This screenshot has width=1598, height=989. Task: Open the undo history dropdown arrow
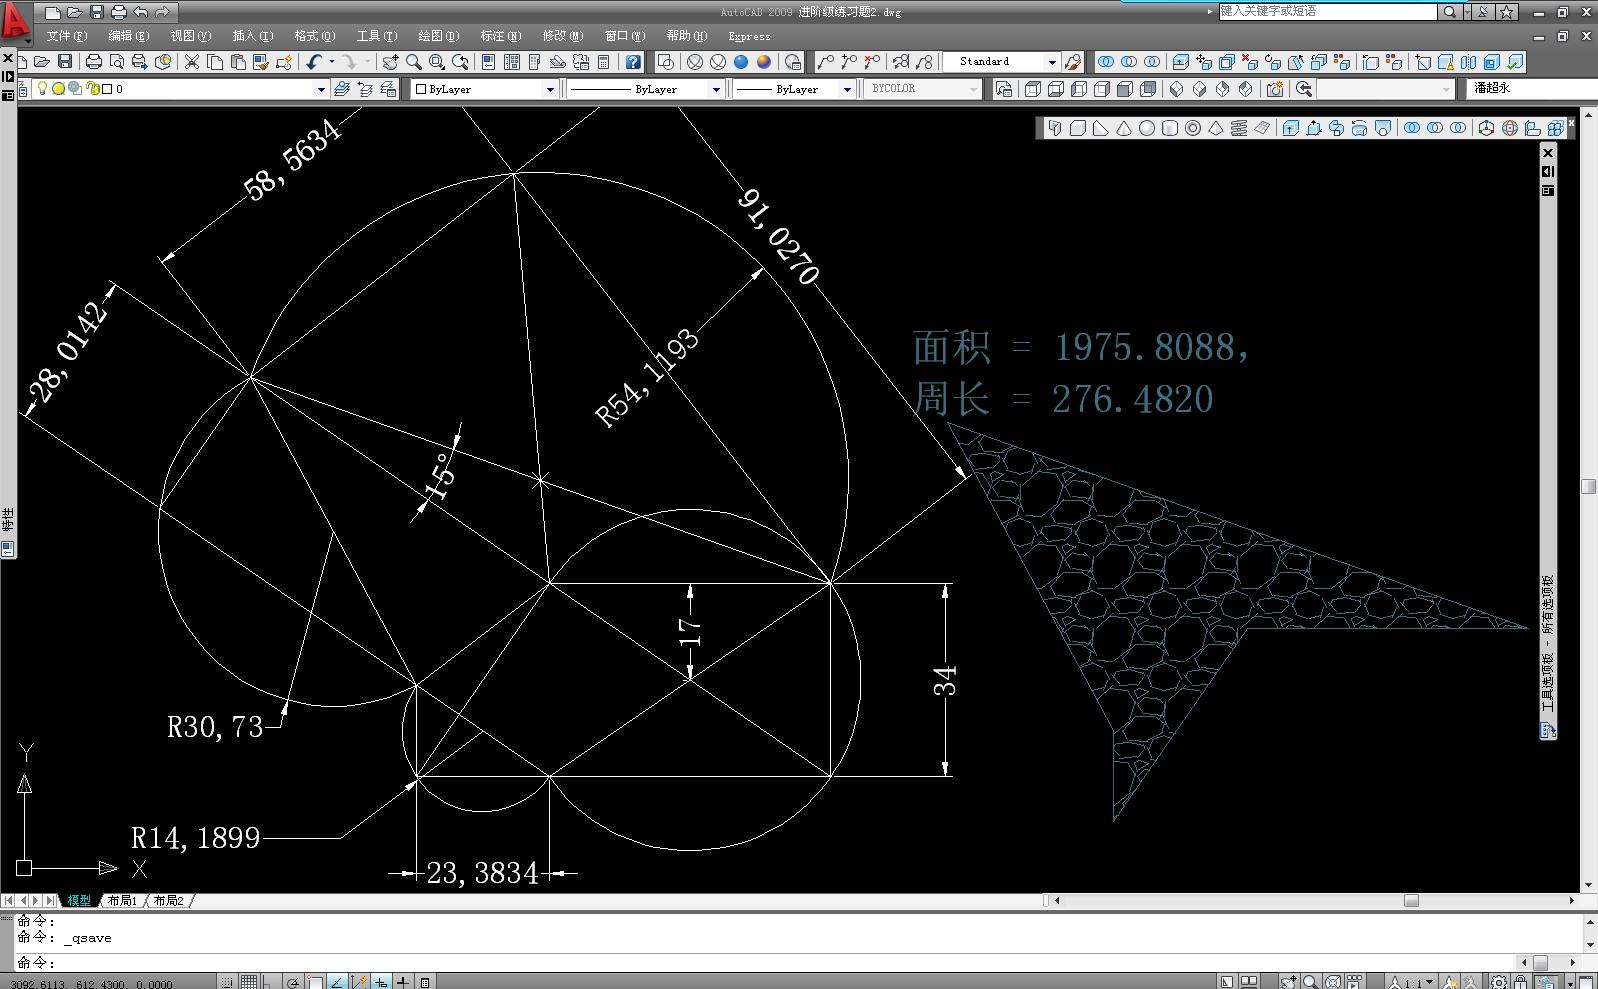tap(331, 62)
